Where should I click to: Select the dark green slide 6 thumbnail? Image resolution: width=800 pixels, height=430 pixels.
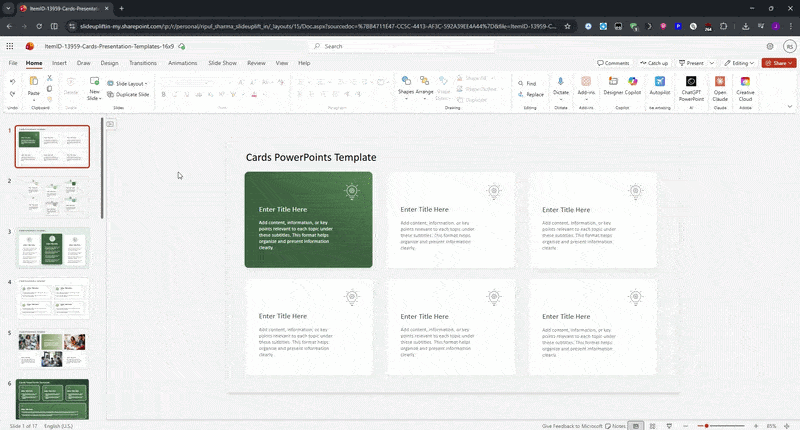pos(53,399)
